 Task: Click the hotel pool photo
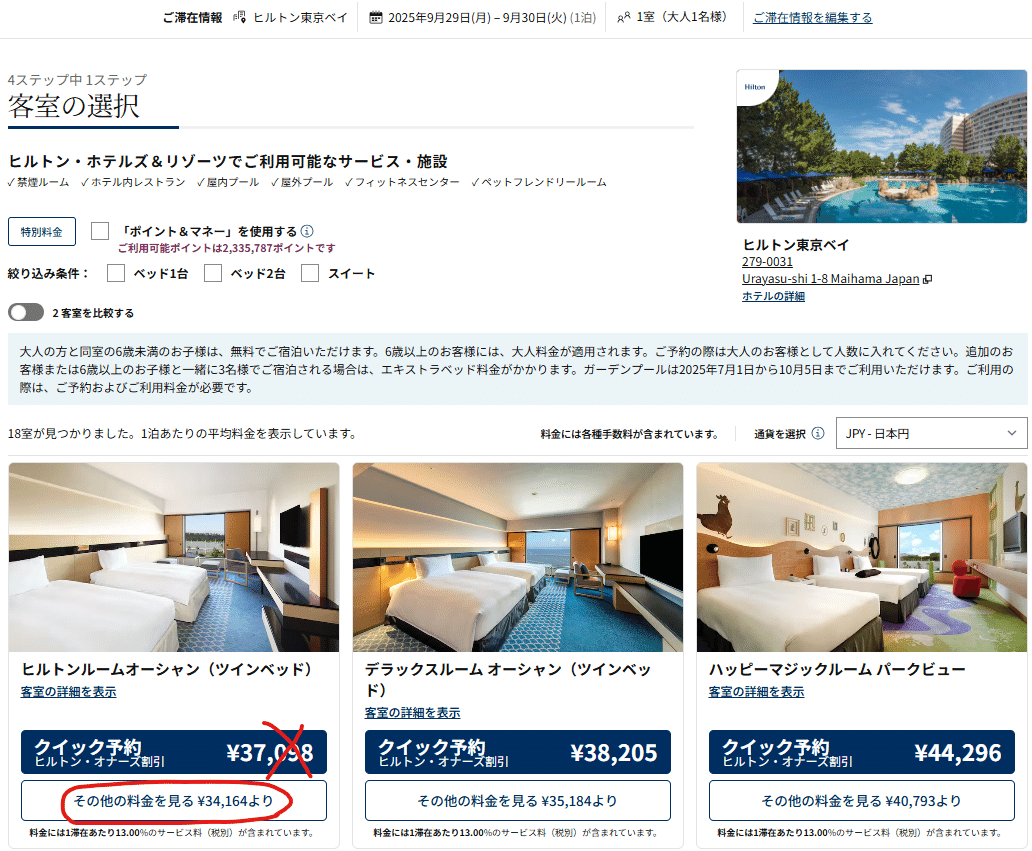point(882,146)
